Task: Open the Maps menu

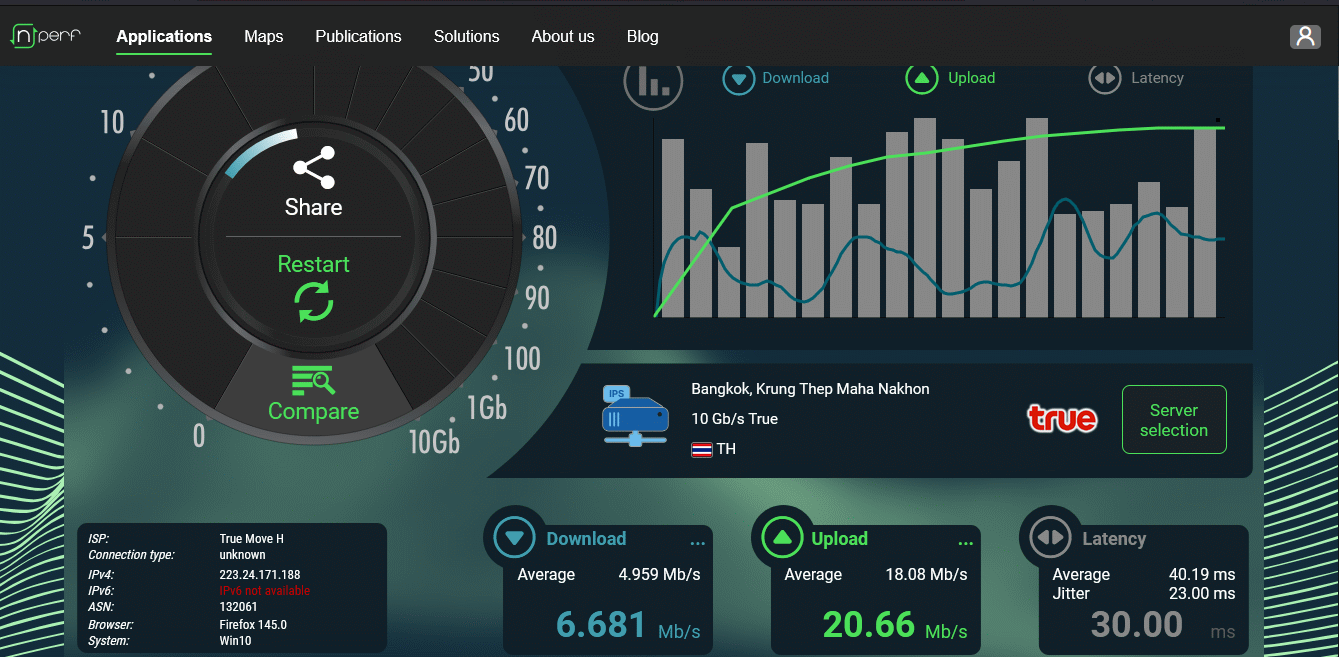Action: (x=264, y=36)
